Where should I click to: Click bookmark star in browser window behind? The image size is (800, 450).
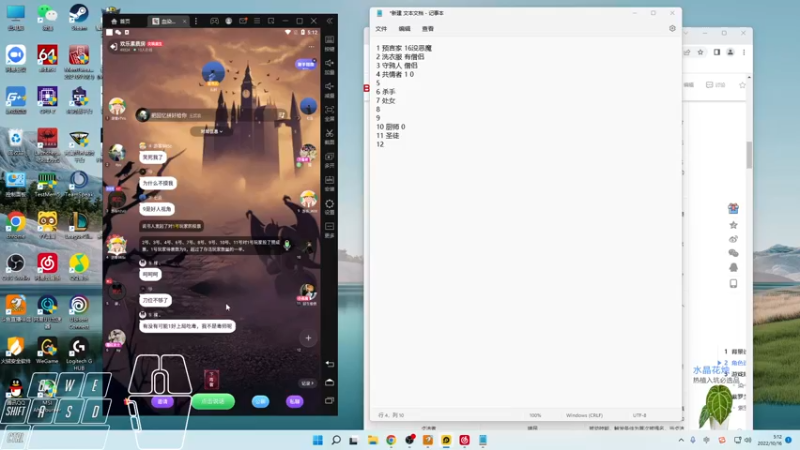click(701, 52)
